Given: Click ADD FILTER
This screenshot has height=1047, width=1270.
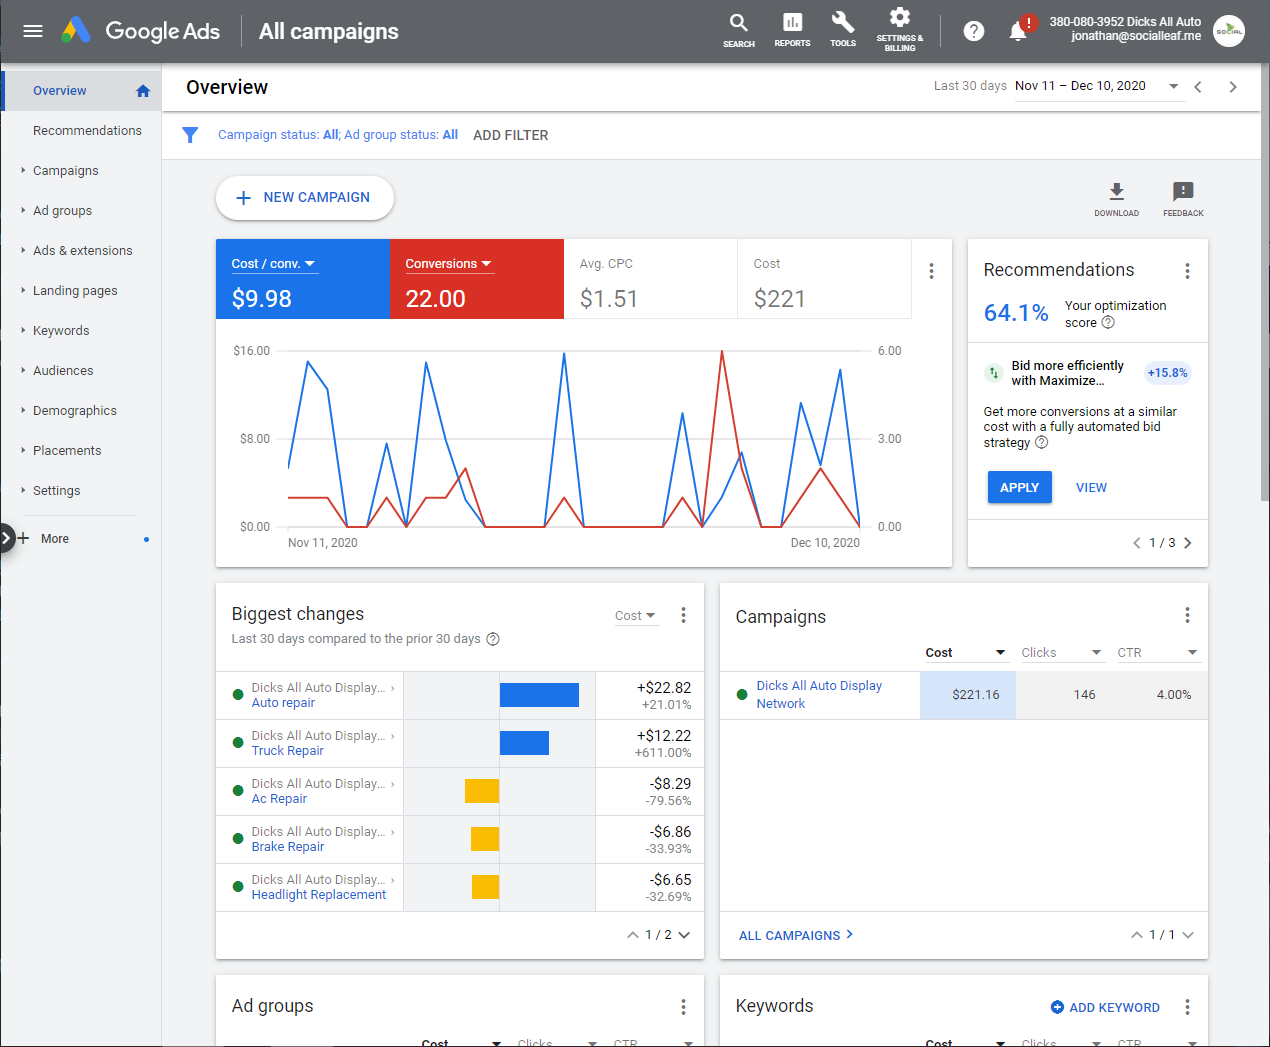Looking at the screenshot, I should coord(510,135).
